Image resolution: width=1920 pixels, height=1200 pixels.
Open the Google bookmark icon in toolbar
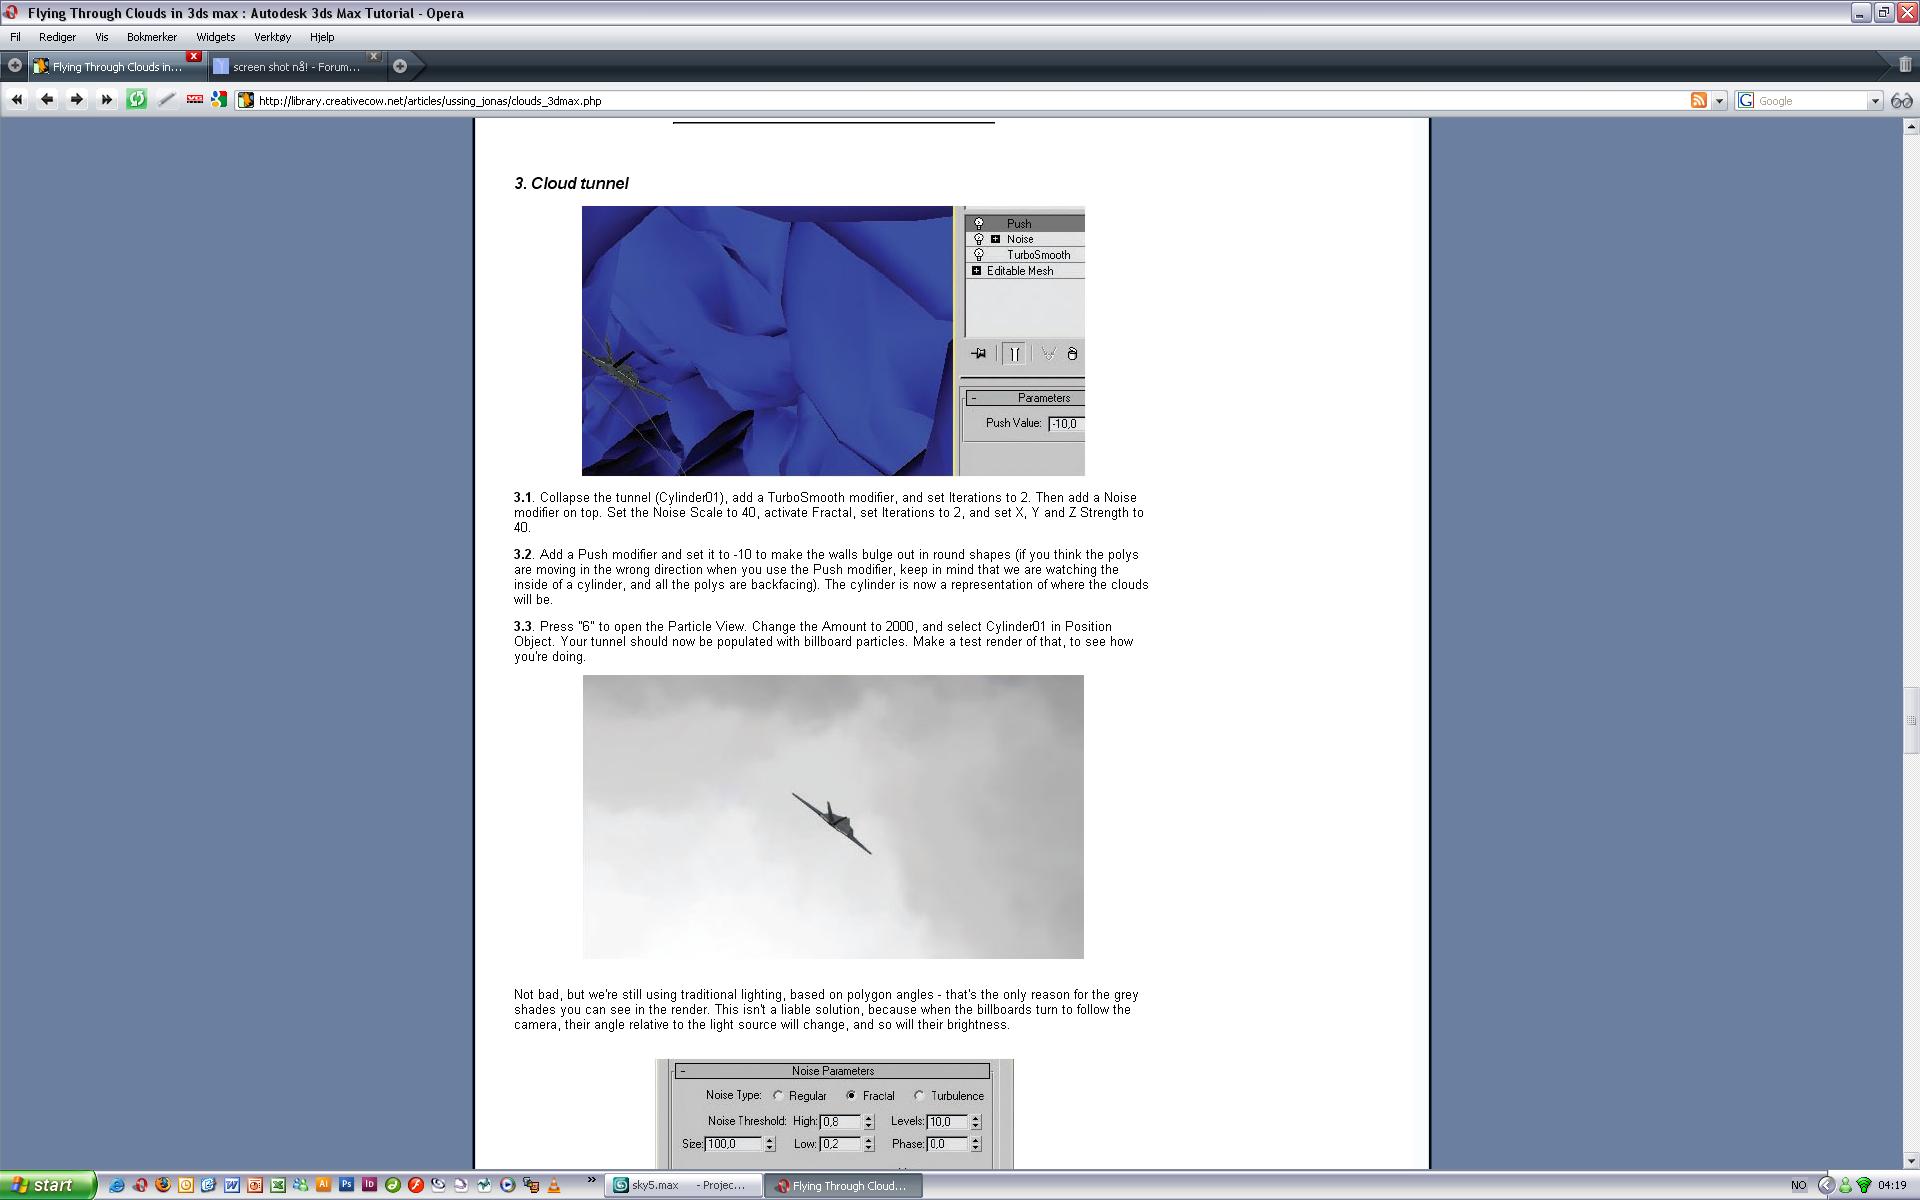218,100
